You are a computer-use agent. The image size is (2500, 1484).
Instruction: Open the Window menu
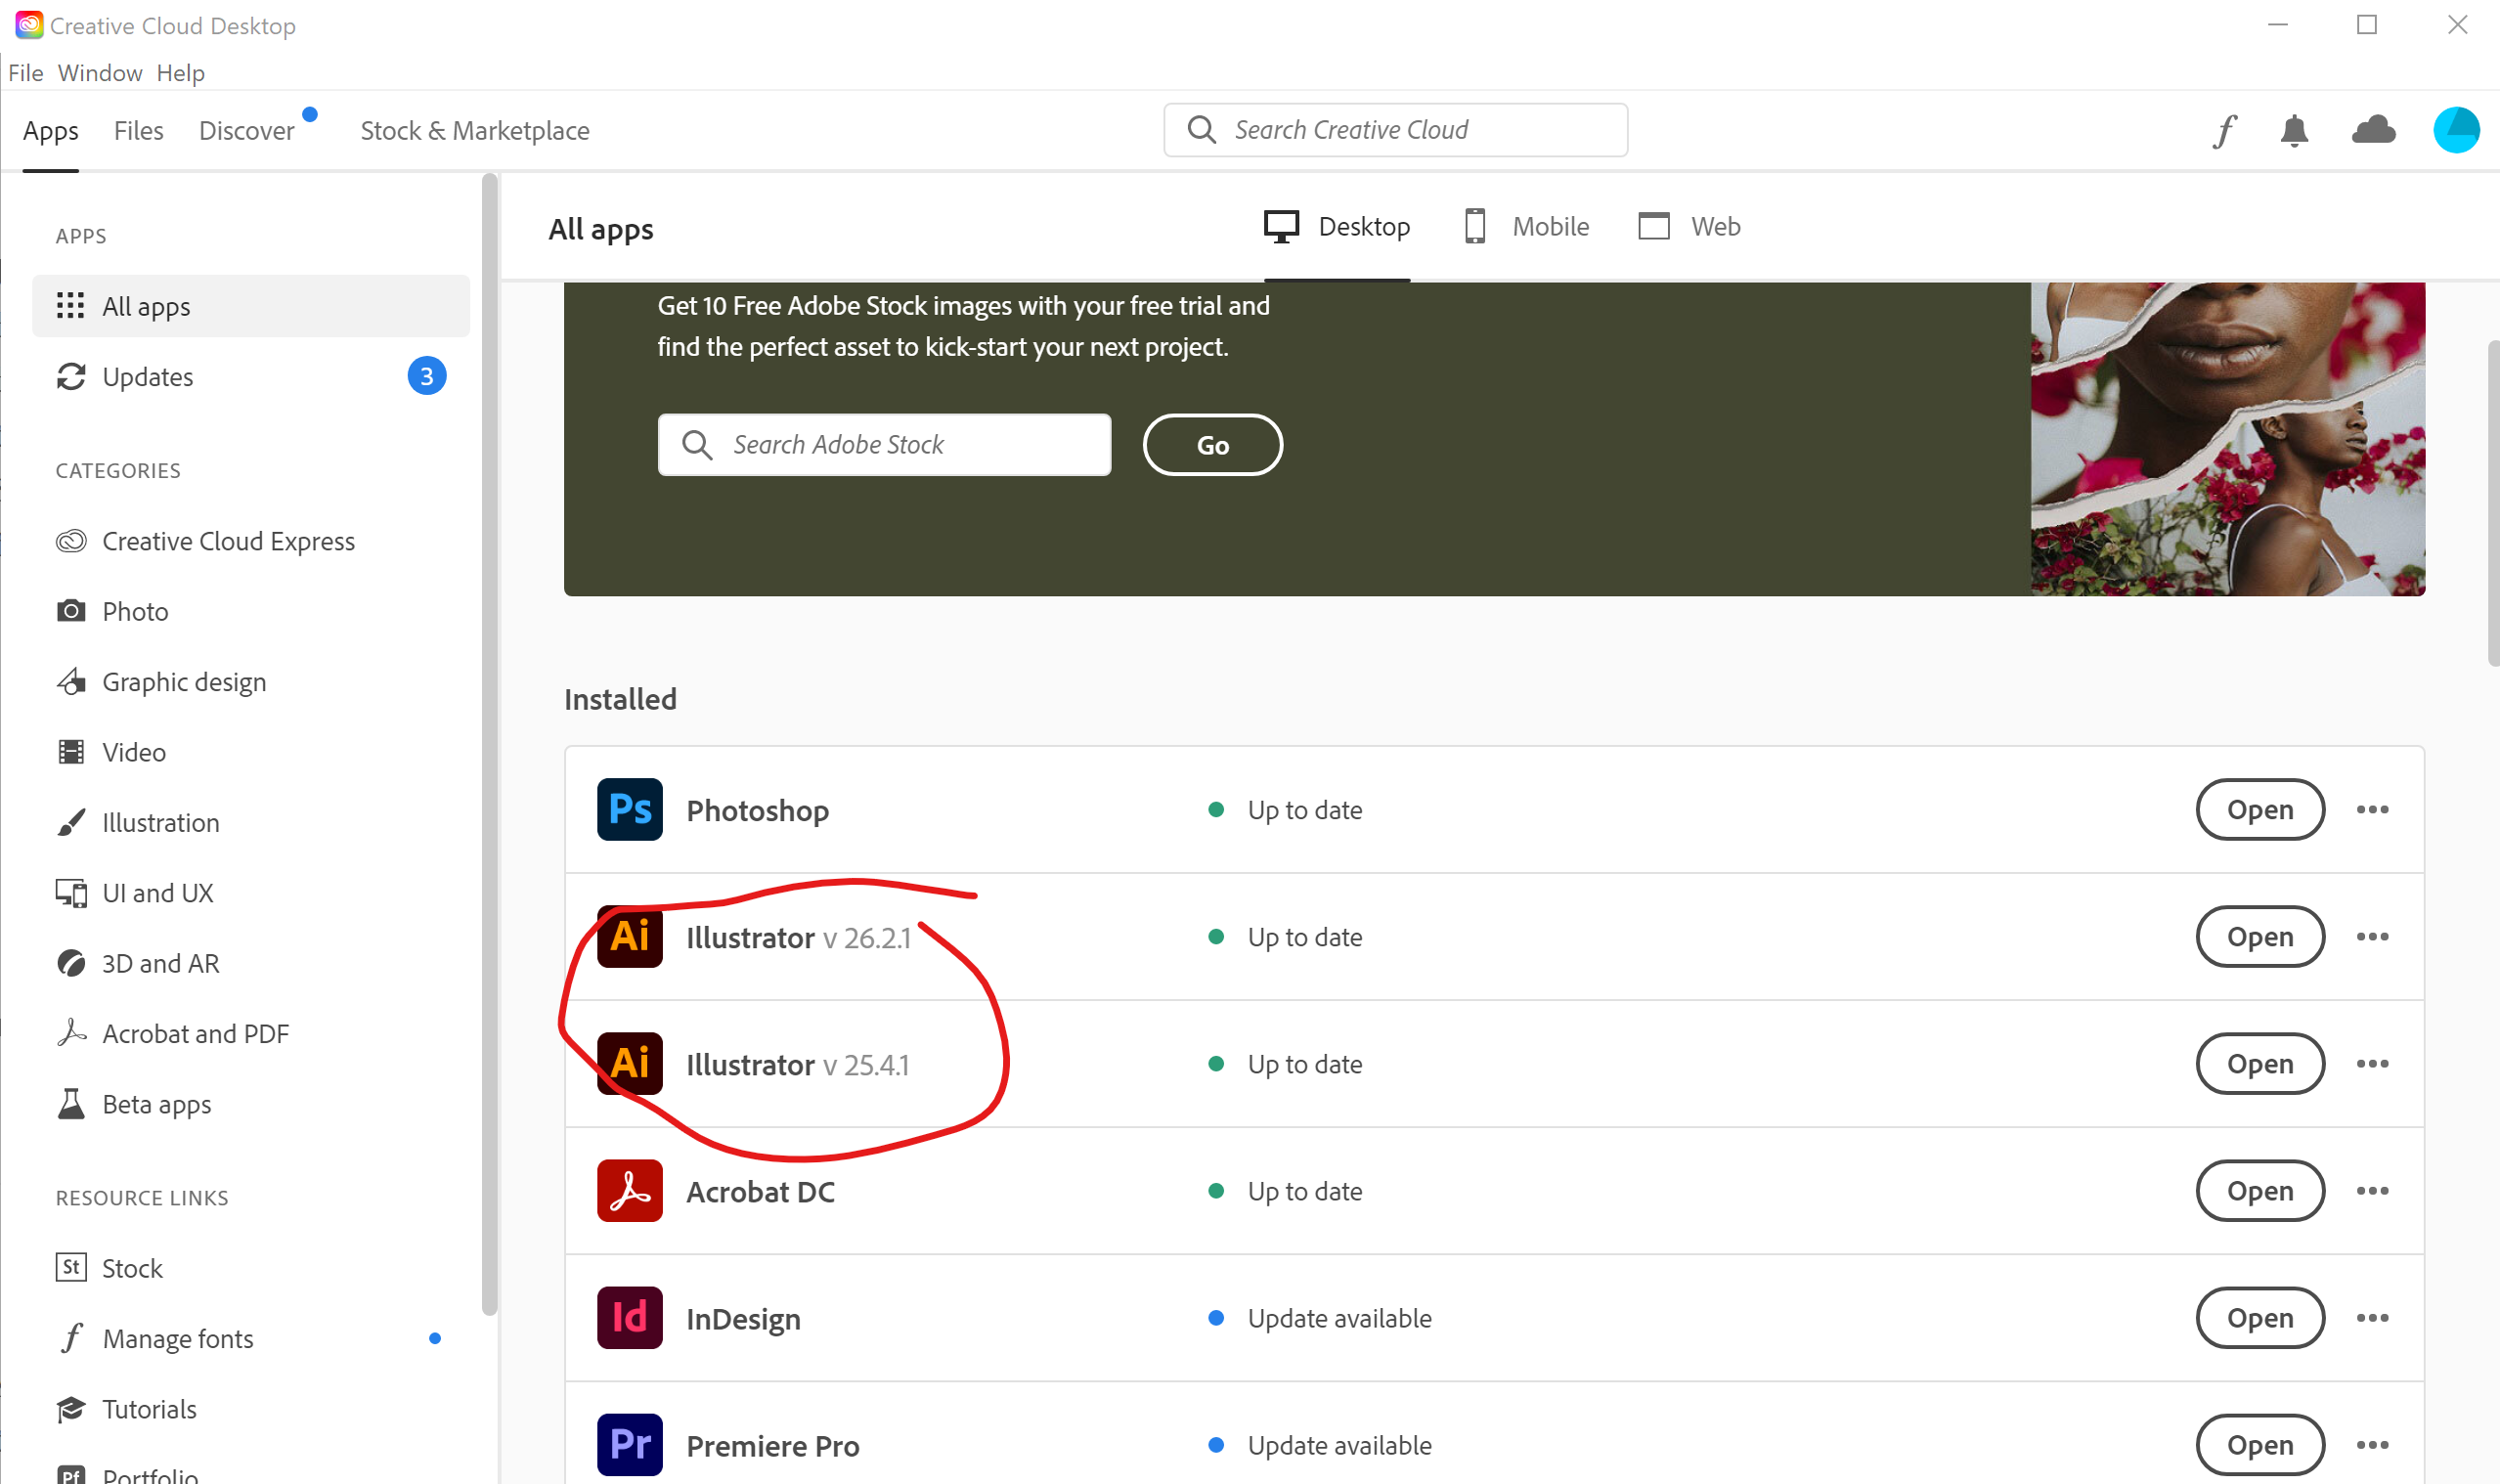(x=100, y=73)
